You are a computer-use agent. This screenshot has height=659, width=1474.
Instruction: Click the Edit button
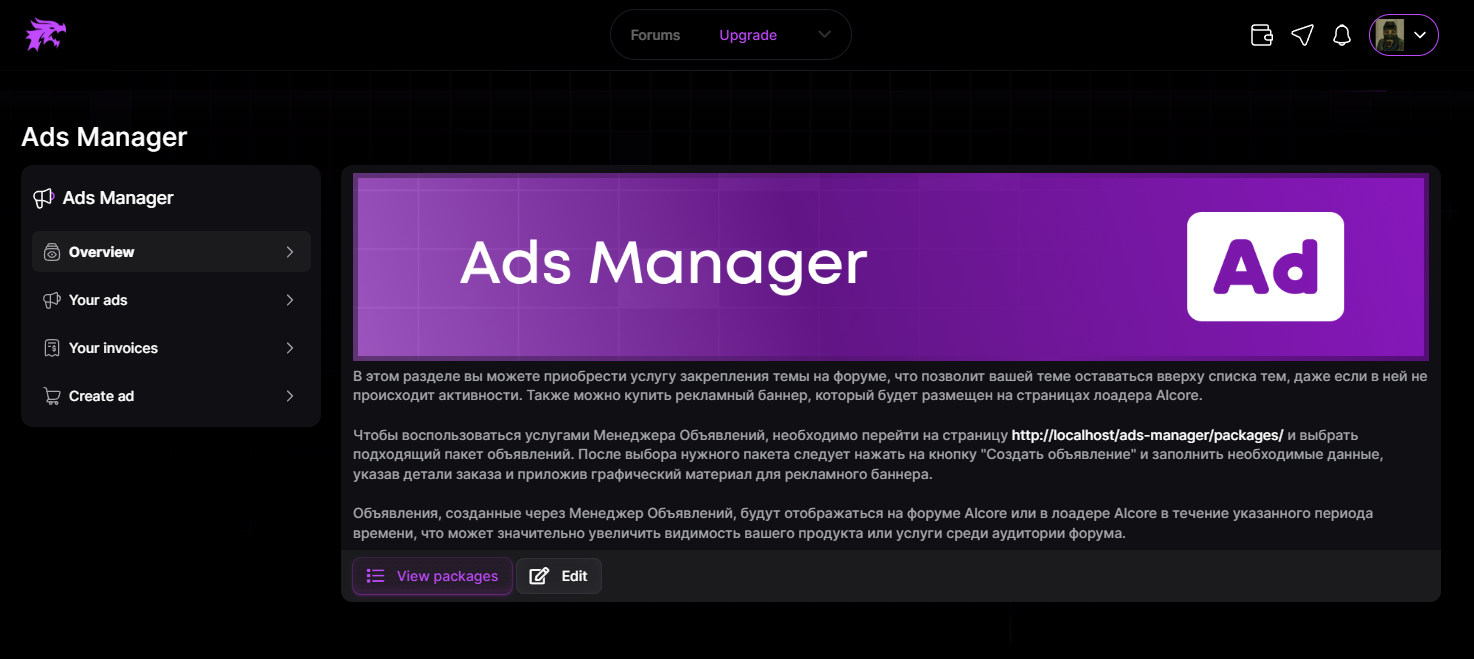tap(559, 576)
